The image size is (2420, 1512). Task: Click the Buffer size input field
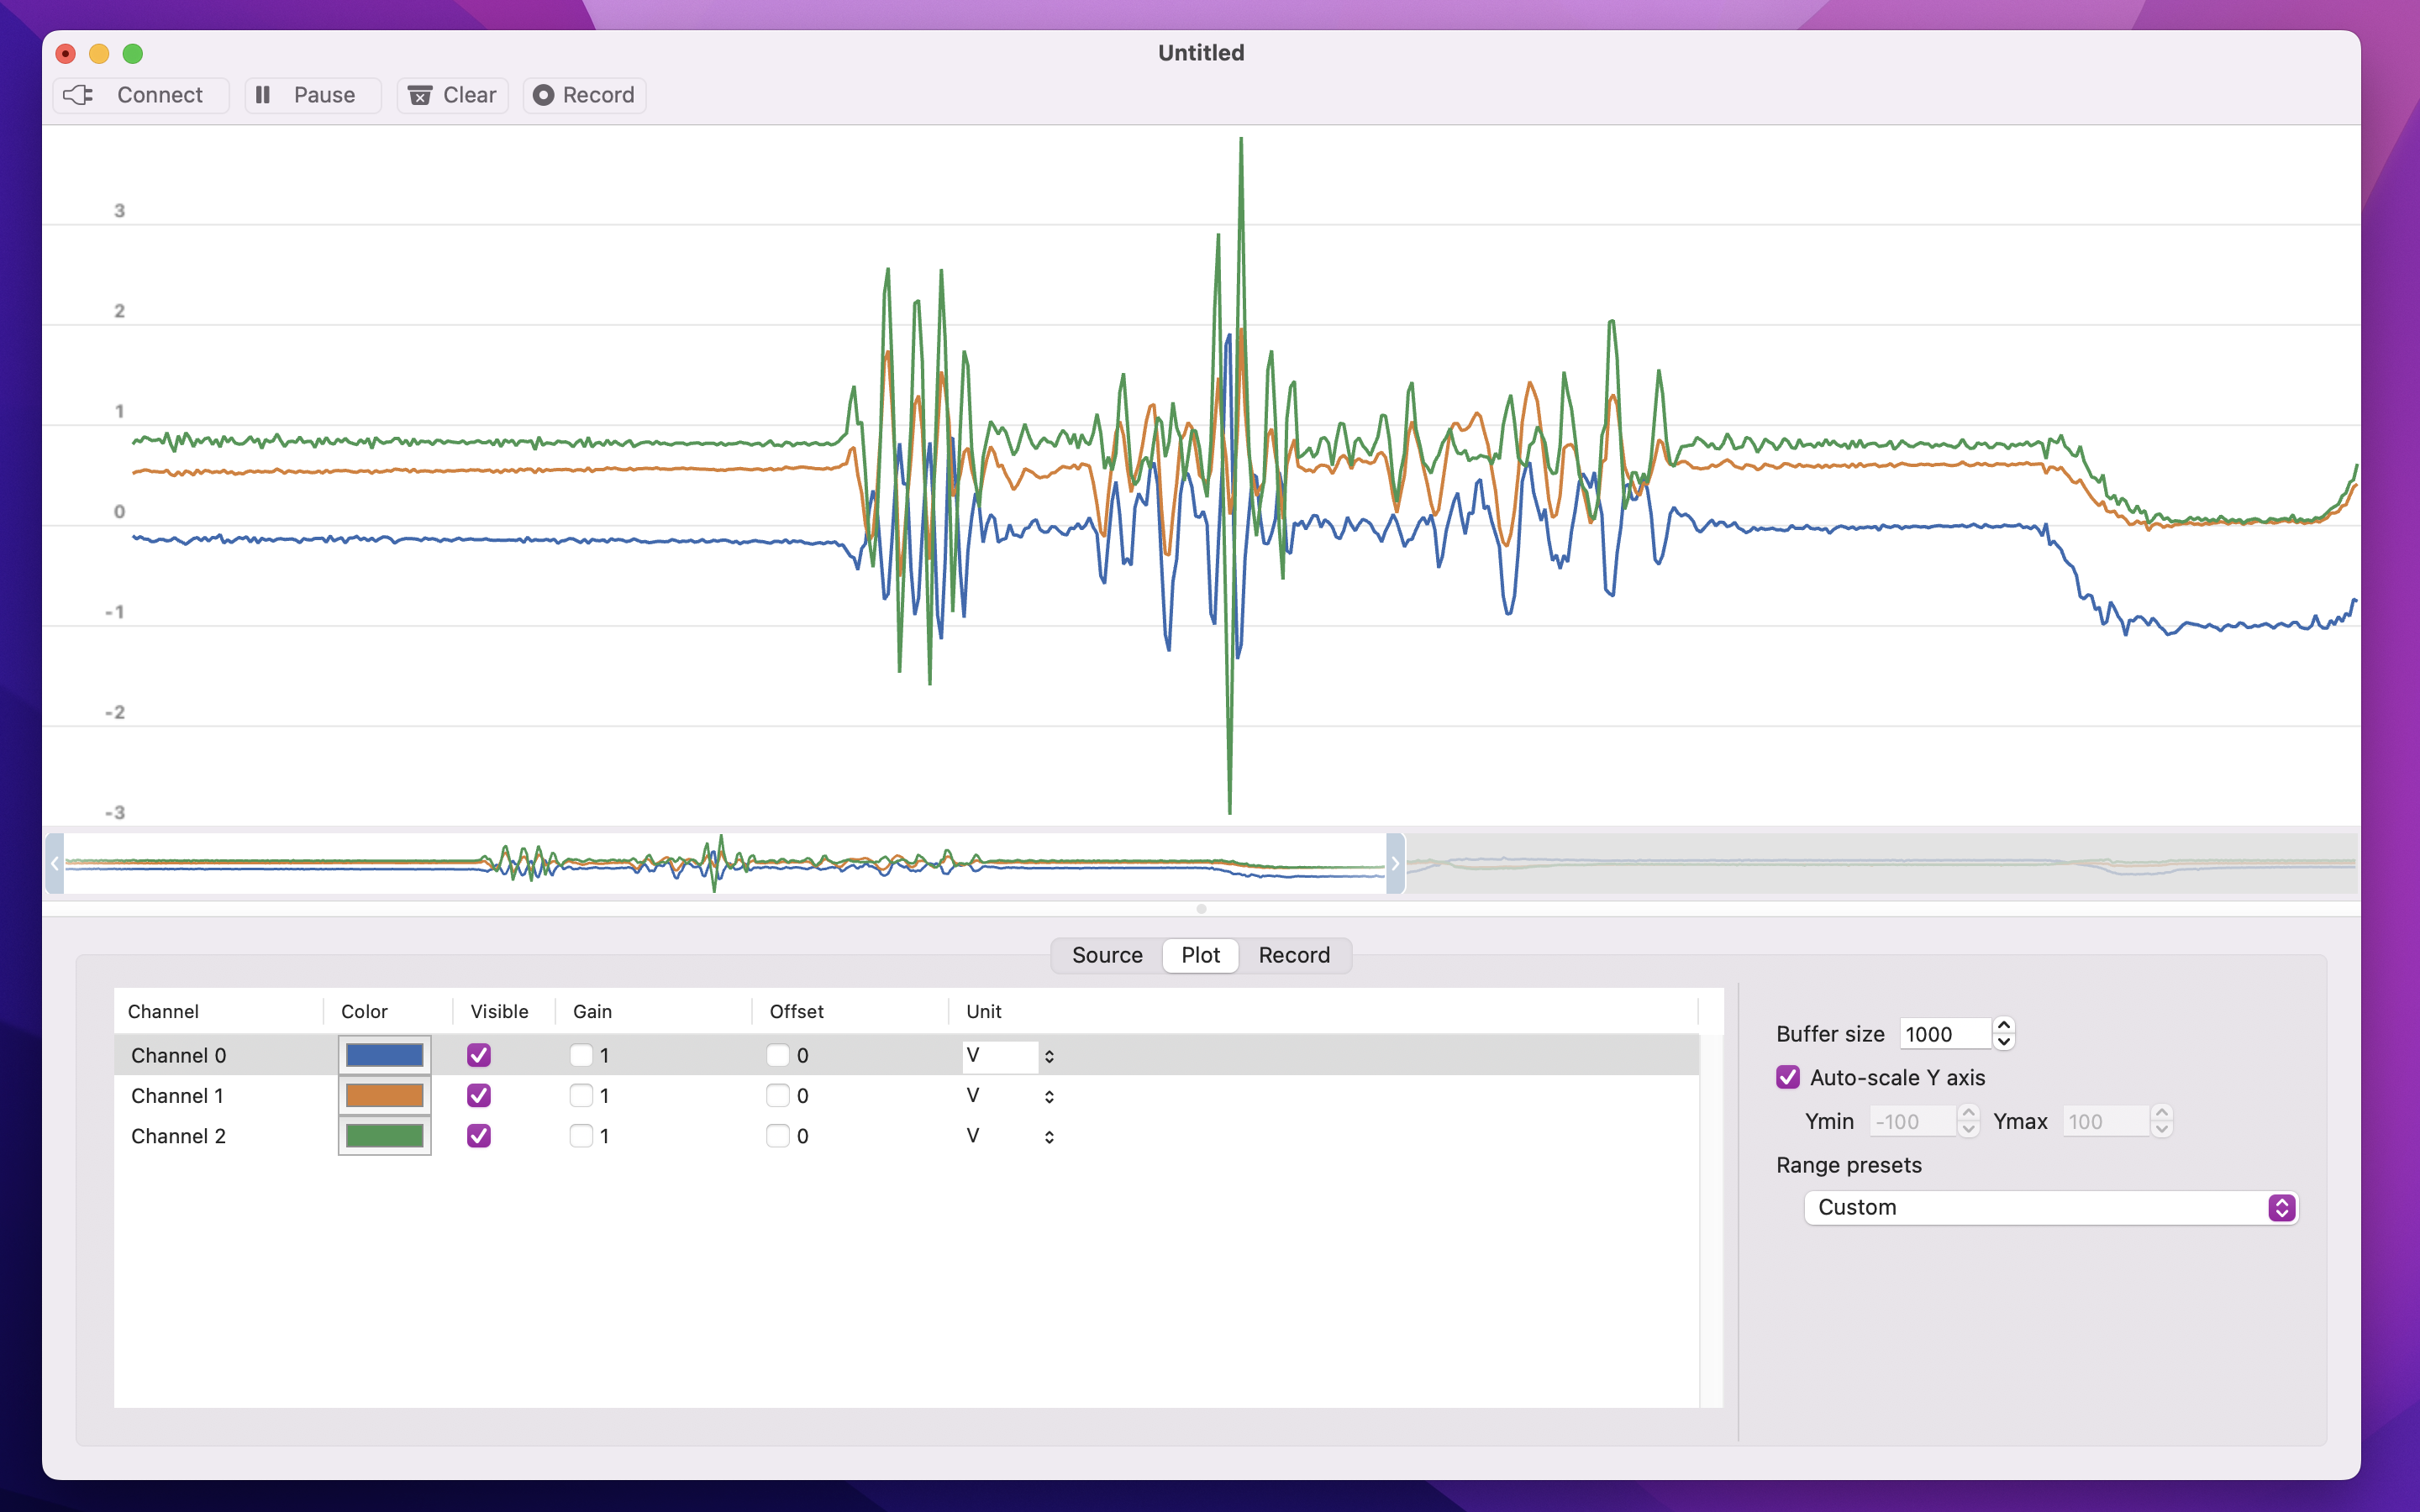1940,1034
